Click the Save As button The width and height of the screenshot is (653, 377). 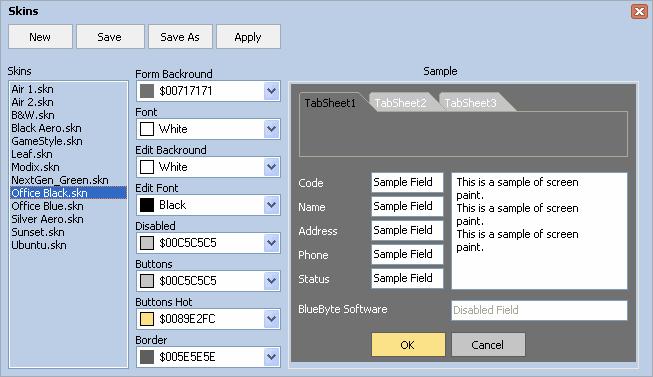[180, 37]
